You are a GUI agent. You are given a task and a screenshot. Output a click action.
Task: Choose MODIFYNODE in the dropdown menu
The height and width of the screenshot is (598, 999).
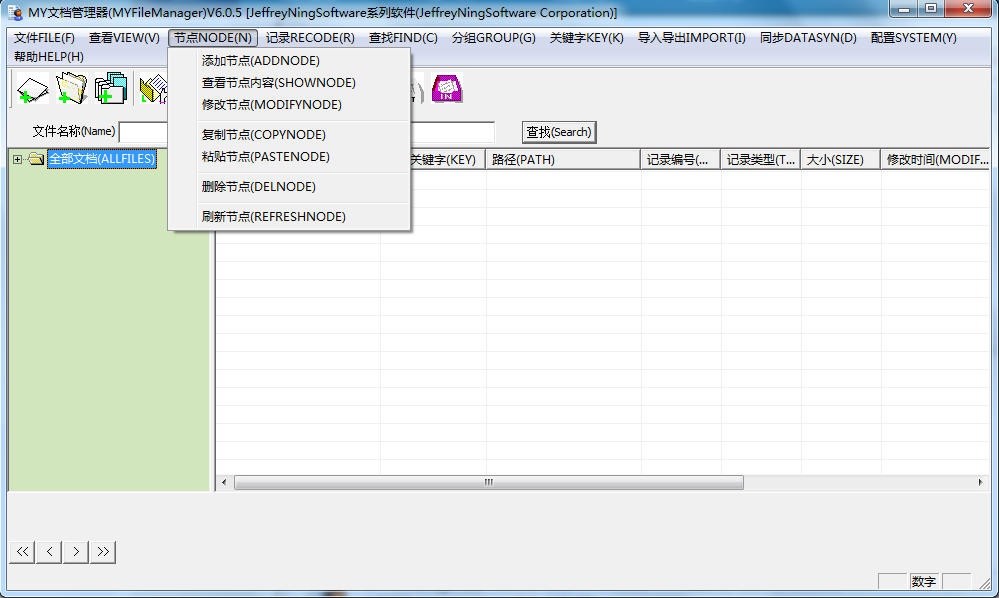click(271, 105)
